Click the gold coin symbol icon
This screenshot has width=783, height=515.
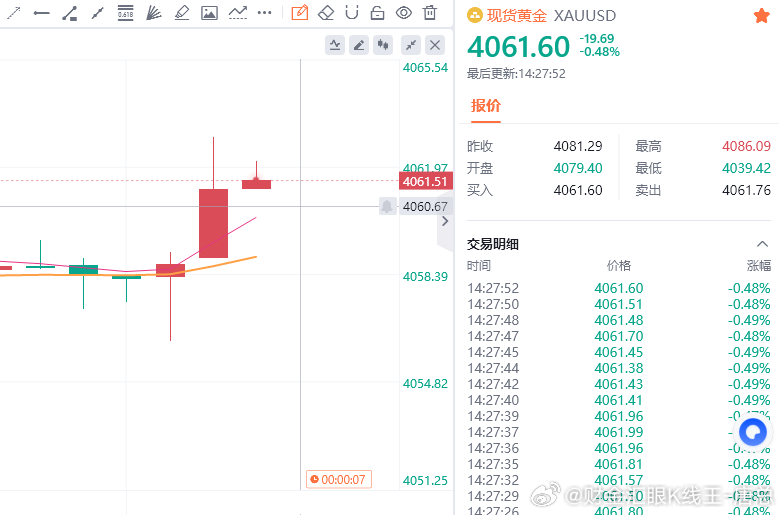coord(474,16)
